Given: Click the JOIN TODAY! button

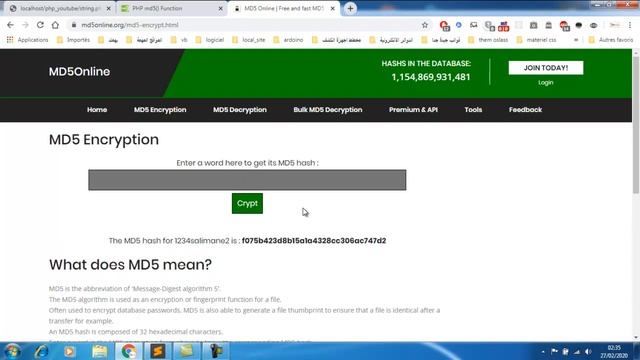Looking at the screenshot, I should tap(546, 68).
